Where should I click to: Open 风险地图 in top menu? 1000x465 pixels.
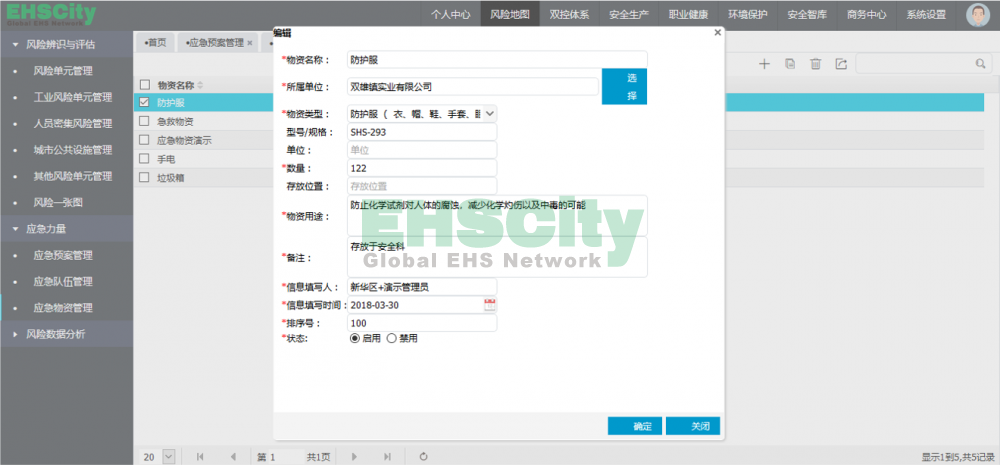point(510,15)
